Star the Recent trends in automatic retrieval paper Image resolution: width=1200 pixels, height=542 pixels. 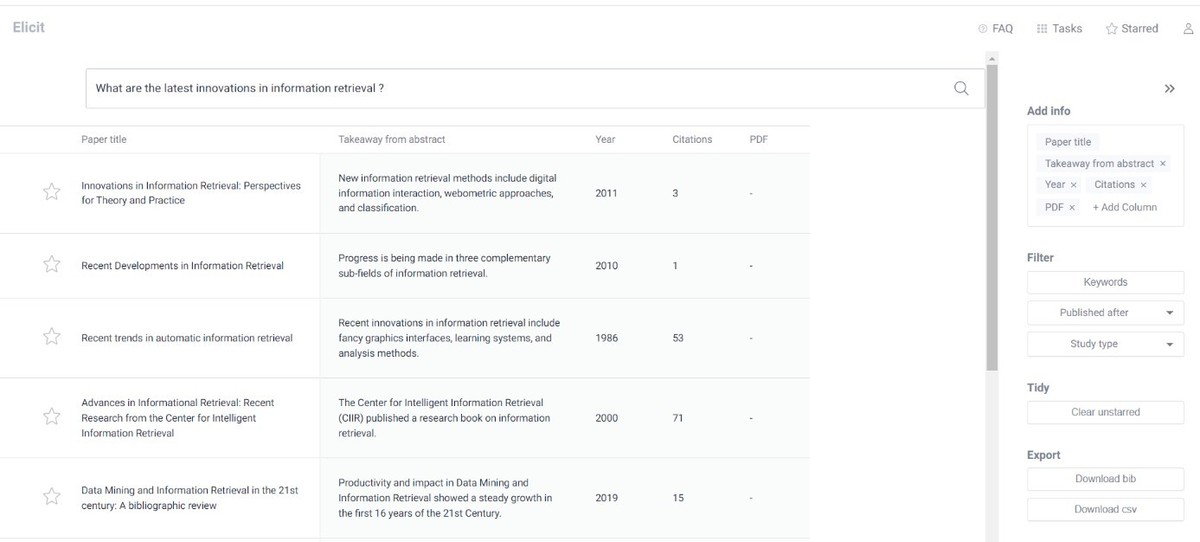(51, 338)
